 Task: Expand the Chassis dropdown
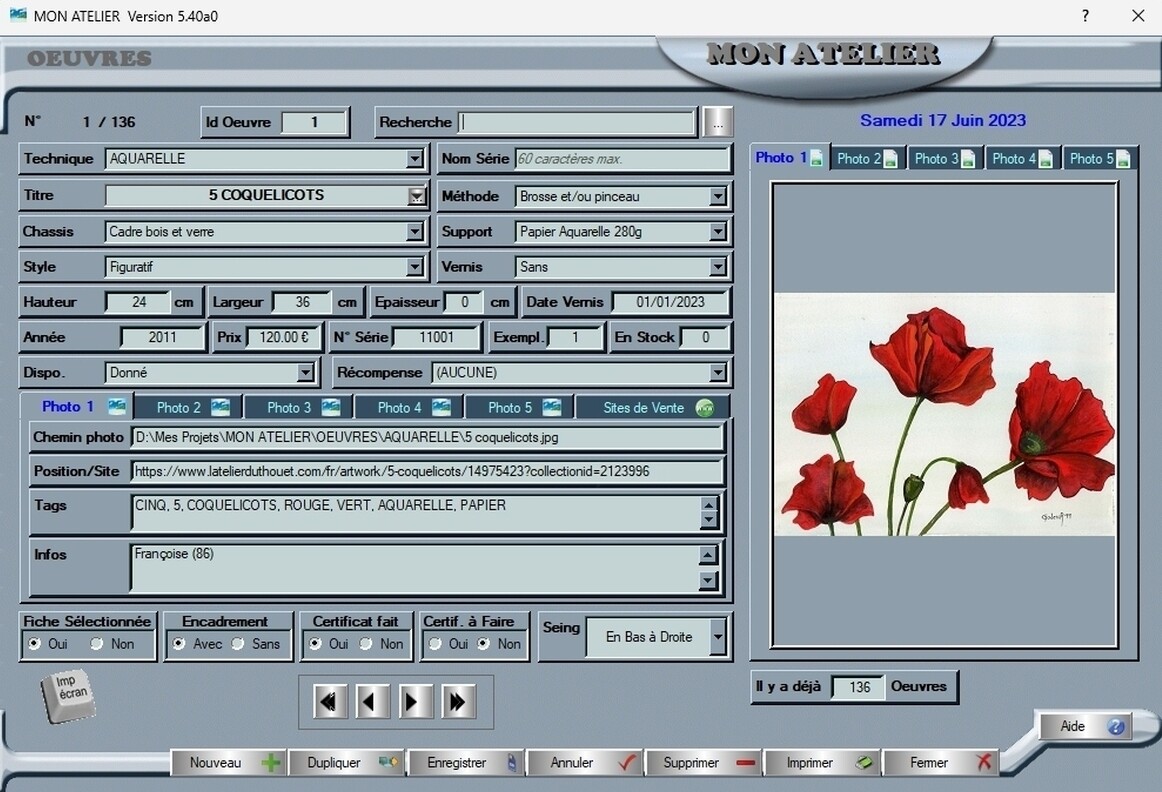[415, 232]
